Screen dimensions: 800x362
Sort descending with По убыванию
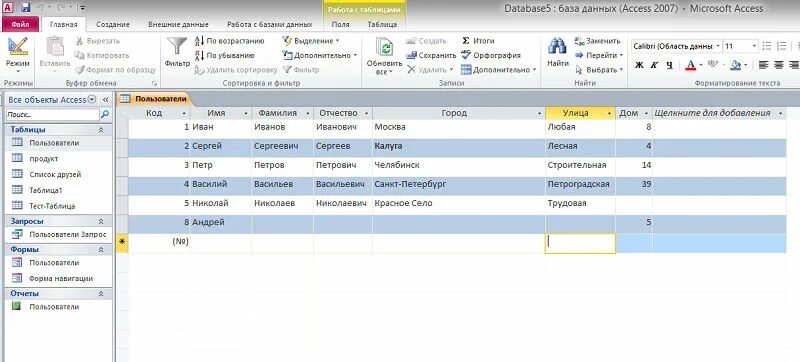click(x=225, y=55)
